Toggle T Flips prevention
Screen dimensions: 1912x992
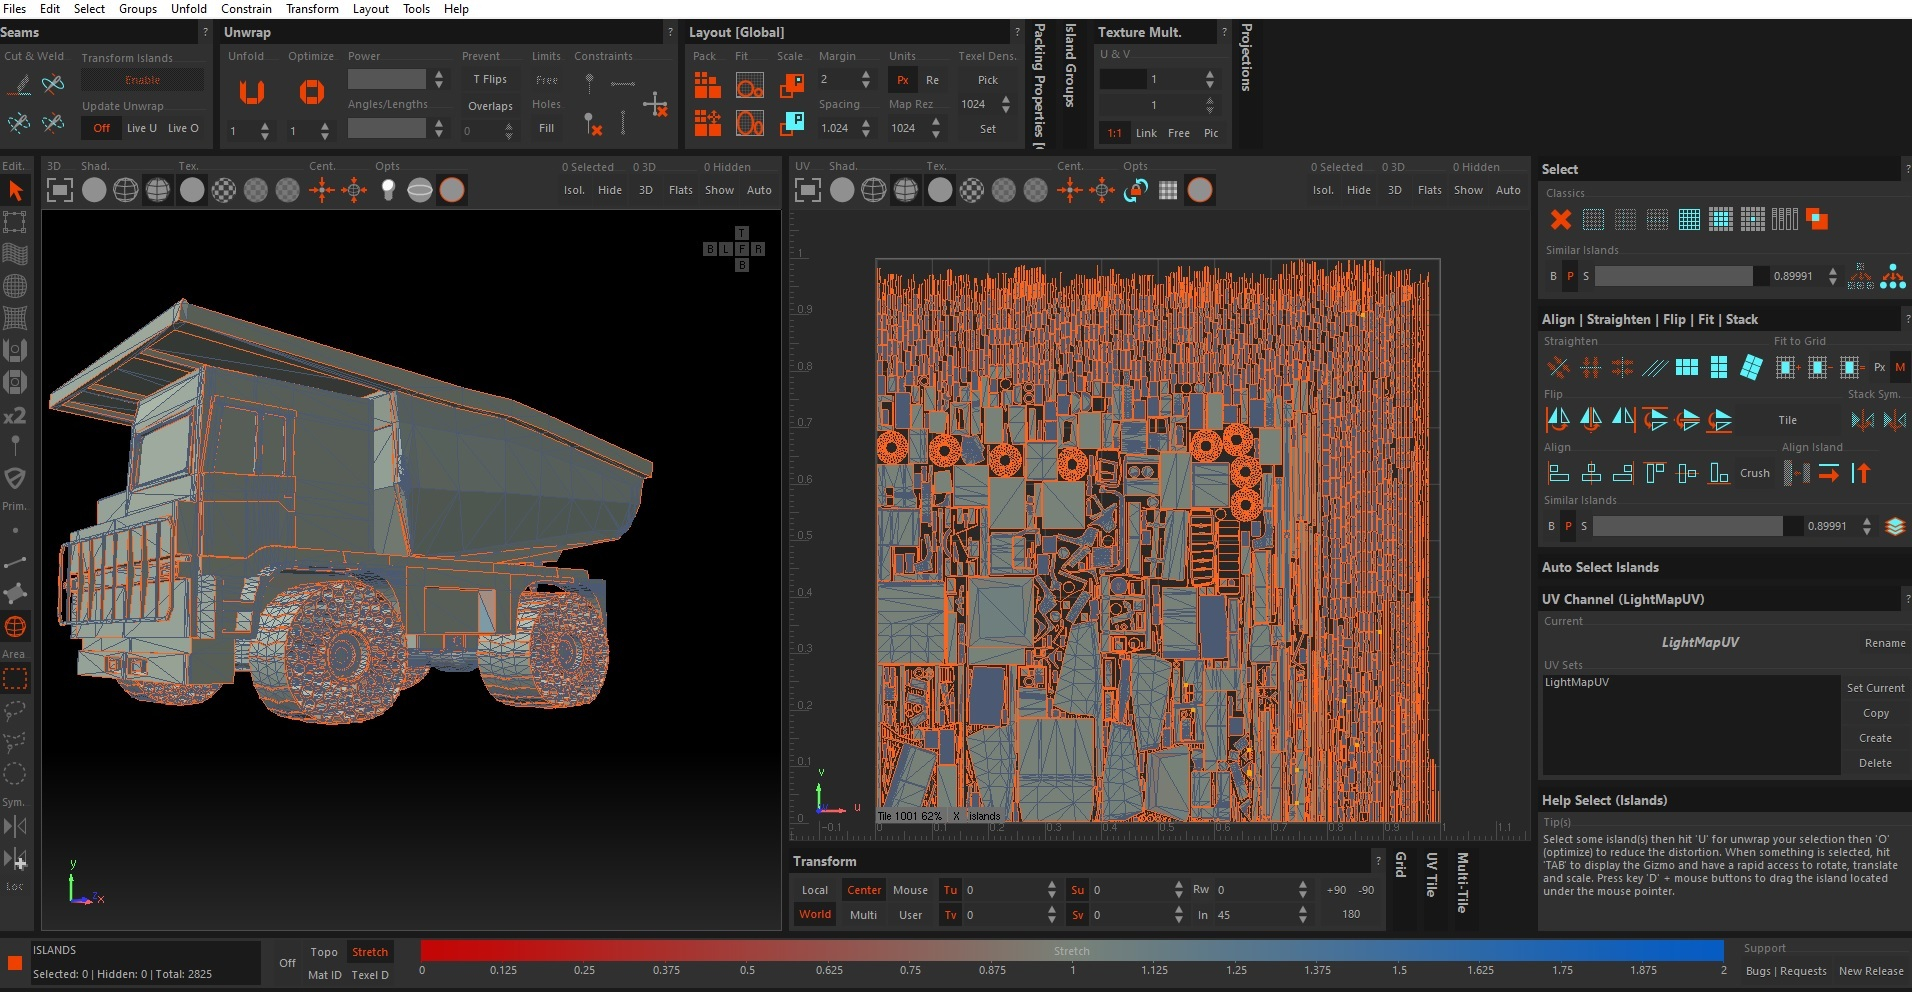coord(490,79)
